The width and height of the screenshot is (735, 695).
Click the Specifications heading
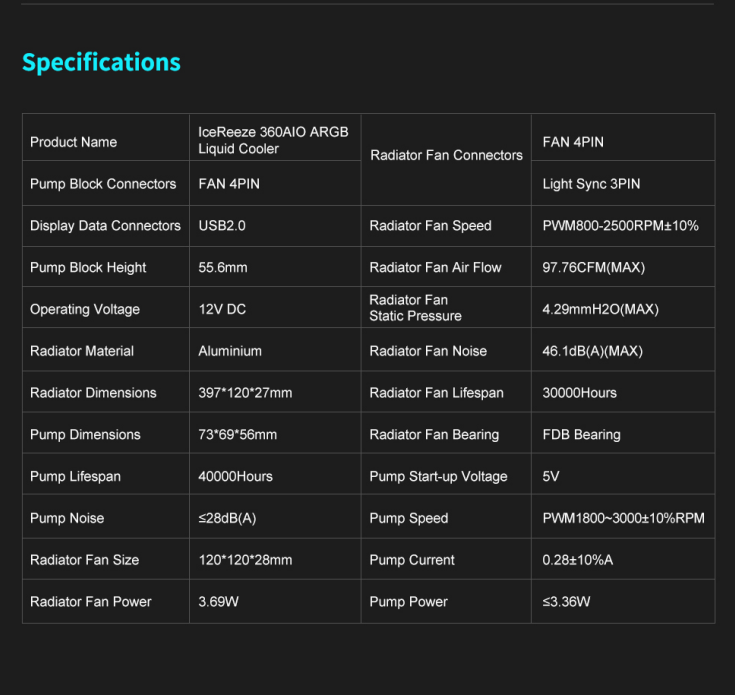pos(101,62)
